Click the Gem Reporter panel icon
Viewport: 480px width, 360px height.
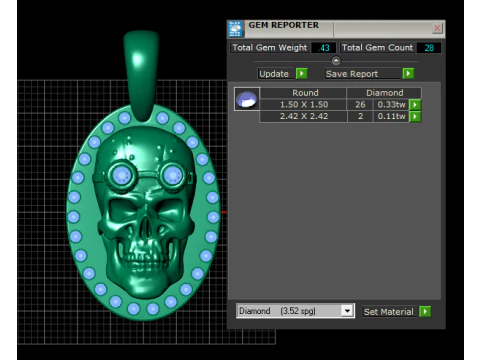tap(235, 29)
